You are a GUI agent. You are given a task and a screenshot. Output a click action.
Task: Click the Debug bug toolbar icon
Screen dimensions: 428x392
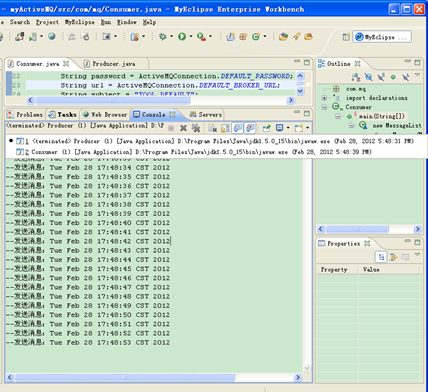(x=162, y=37)
